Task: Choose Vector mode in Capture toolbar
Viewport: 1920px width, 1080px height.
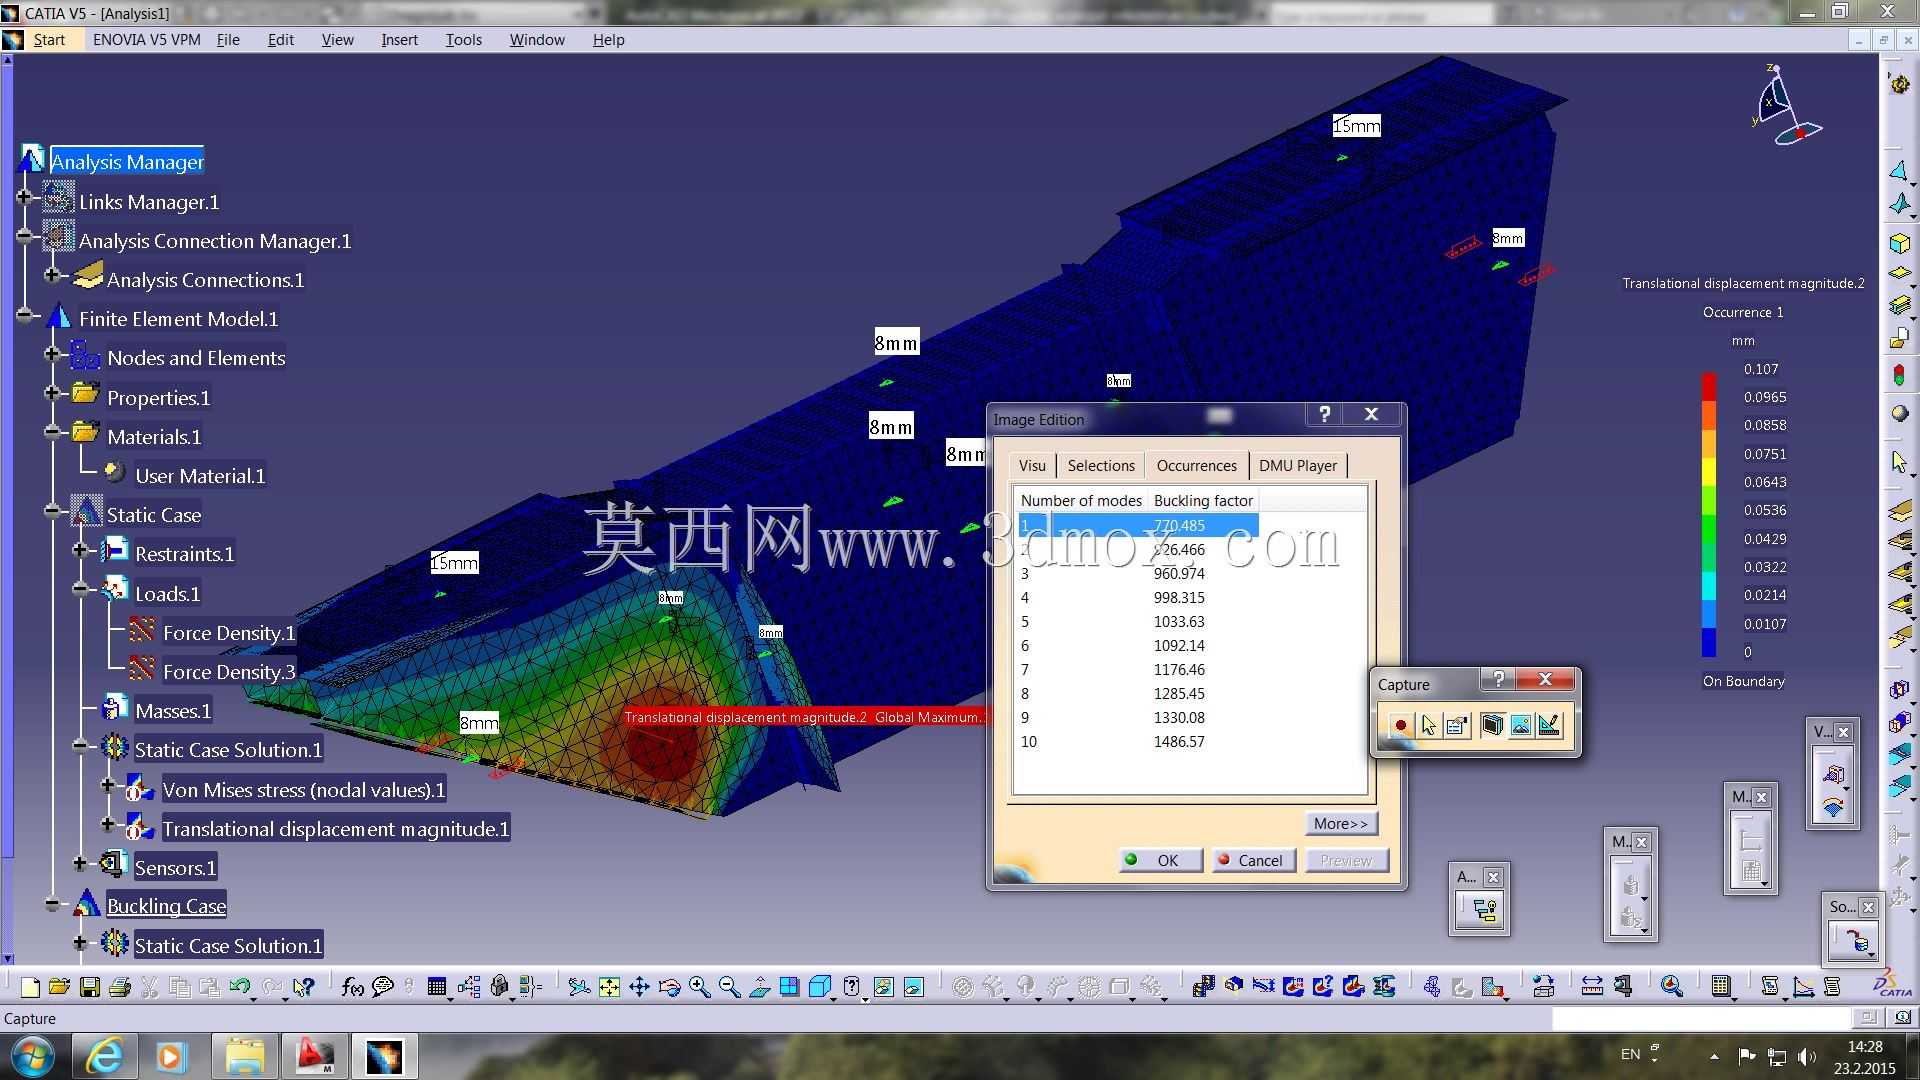Action: [1549, 726]
